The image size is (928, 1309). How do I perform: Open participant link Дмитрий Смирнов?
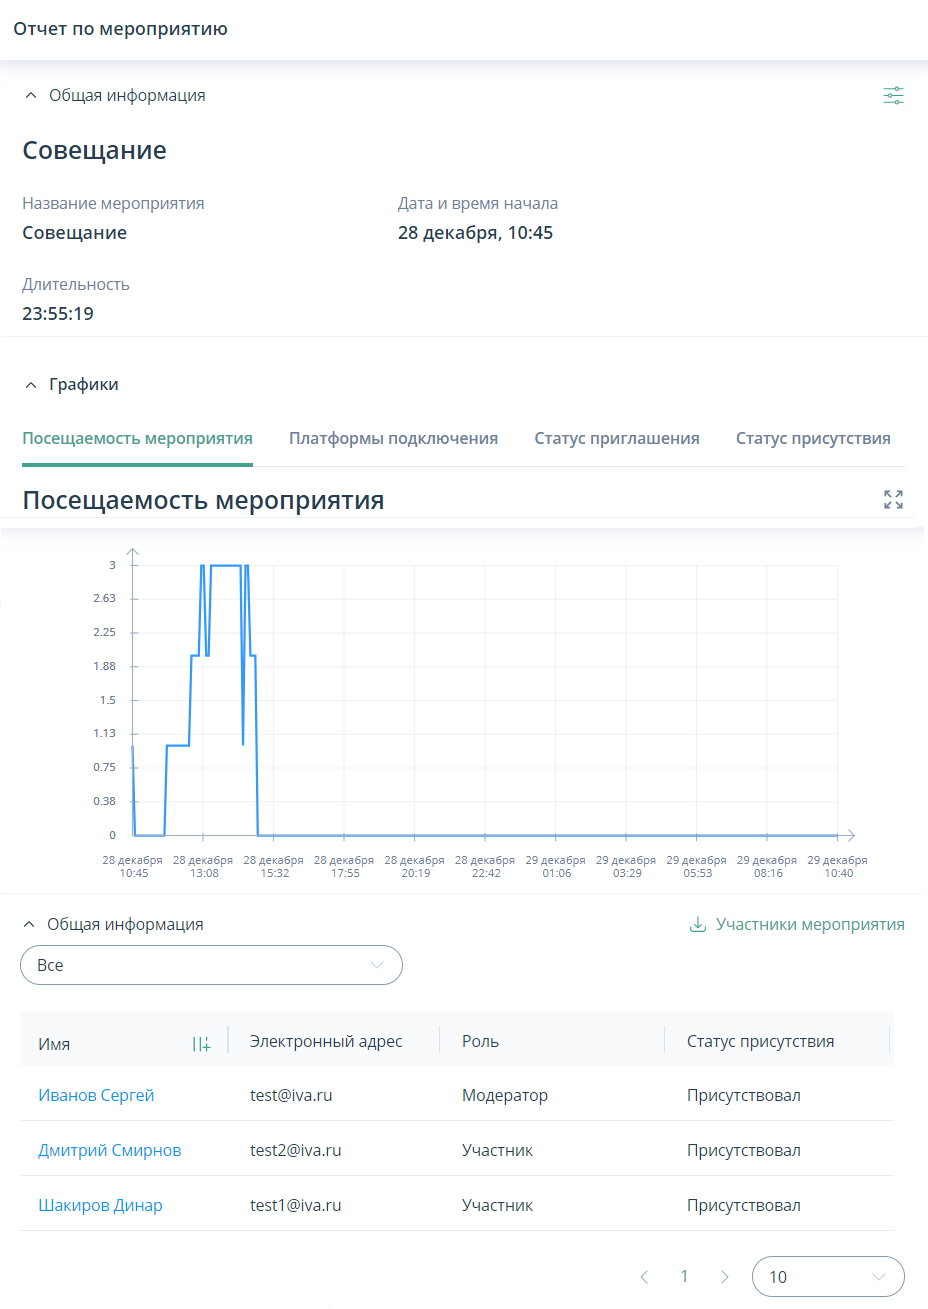click(110, 1150)
